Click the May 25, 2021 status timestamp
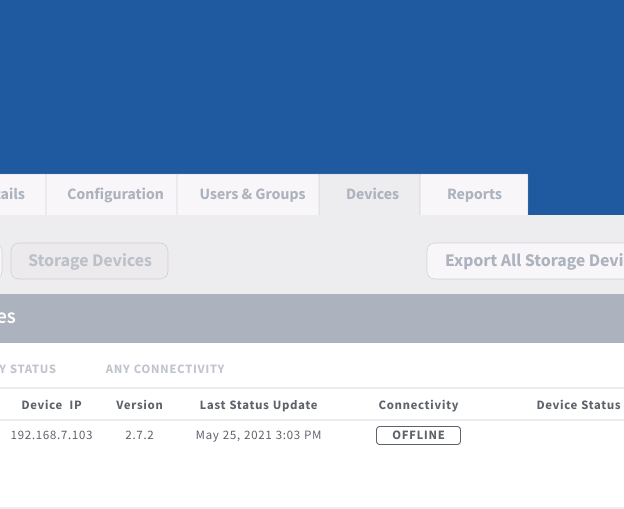This screenshot has width=624, height=509. (x=258, y=435)
